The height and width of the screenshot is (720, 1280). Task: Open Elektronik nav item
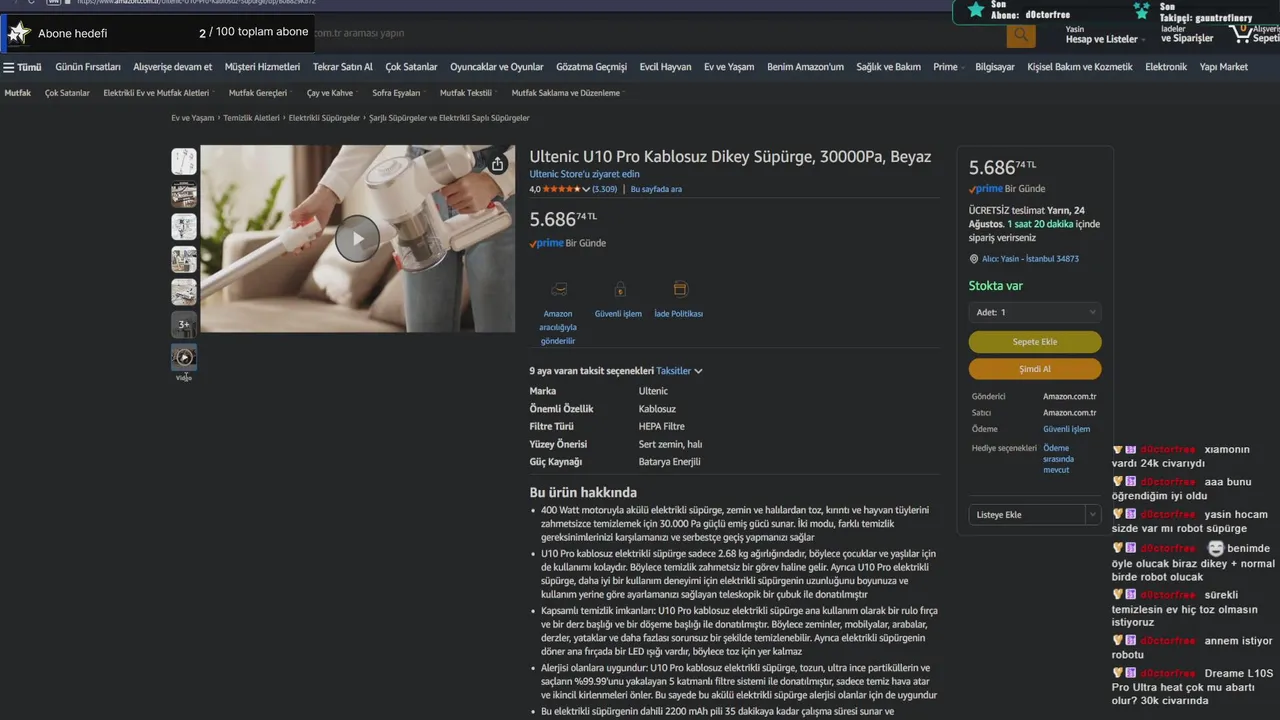pyautogui.click(x=1166, y=67)
